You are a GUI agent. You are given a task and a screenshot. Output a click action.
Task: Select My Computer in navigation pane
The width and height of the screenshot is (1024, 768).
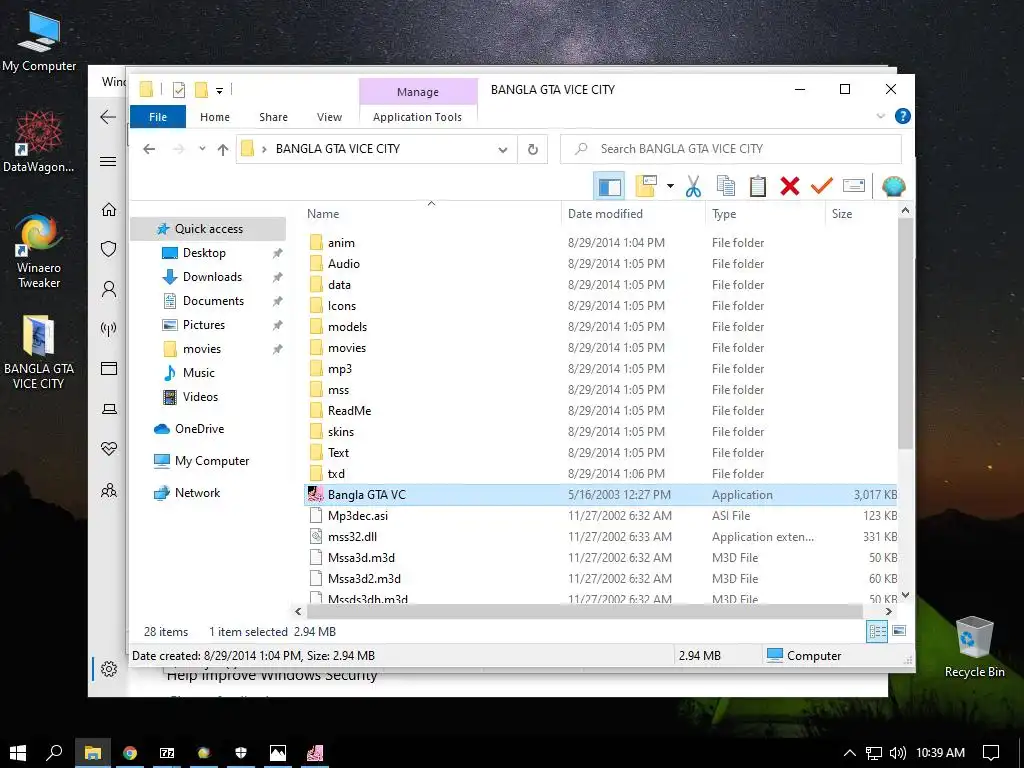click(212, 461)
